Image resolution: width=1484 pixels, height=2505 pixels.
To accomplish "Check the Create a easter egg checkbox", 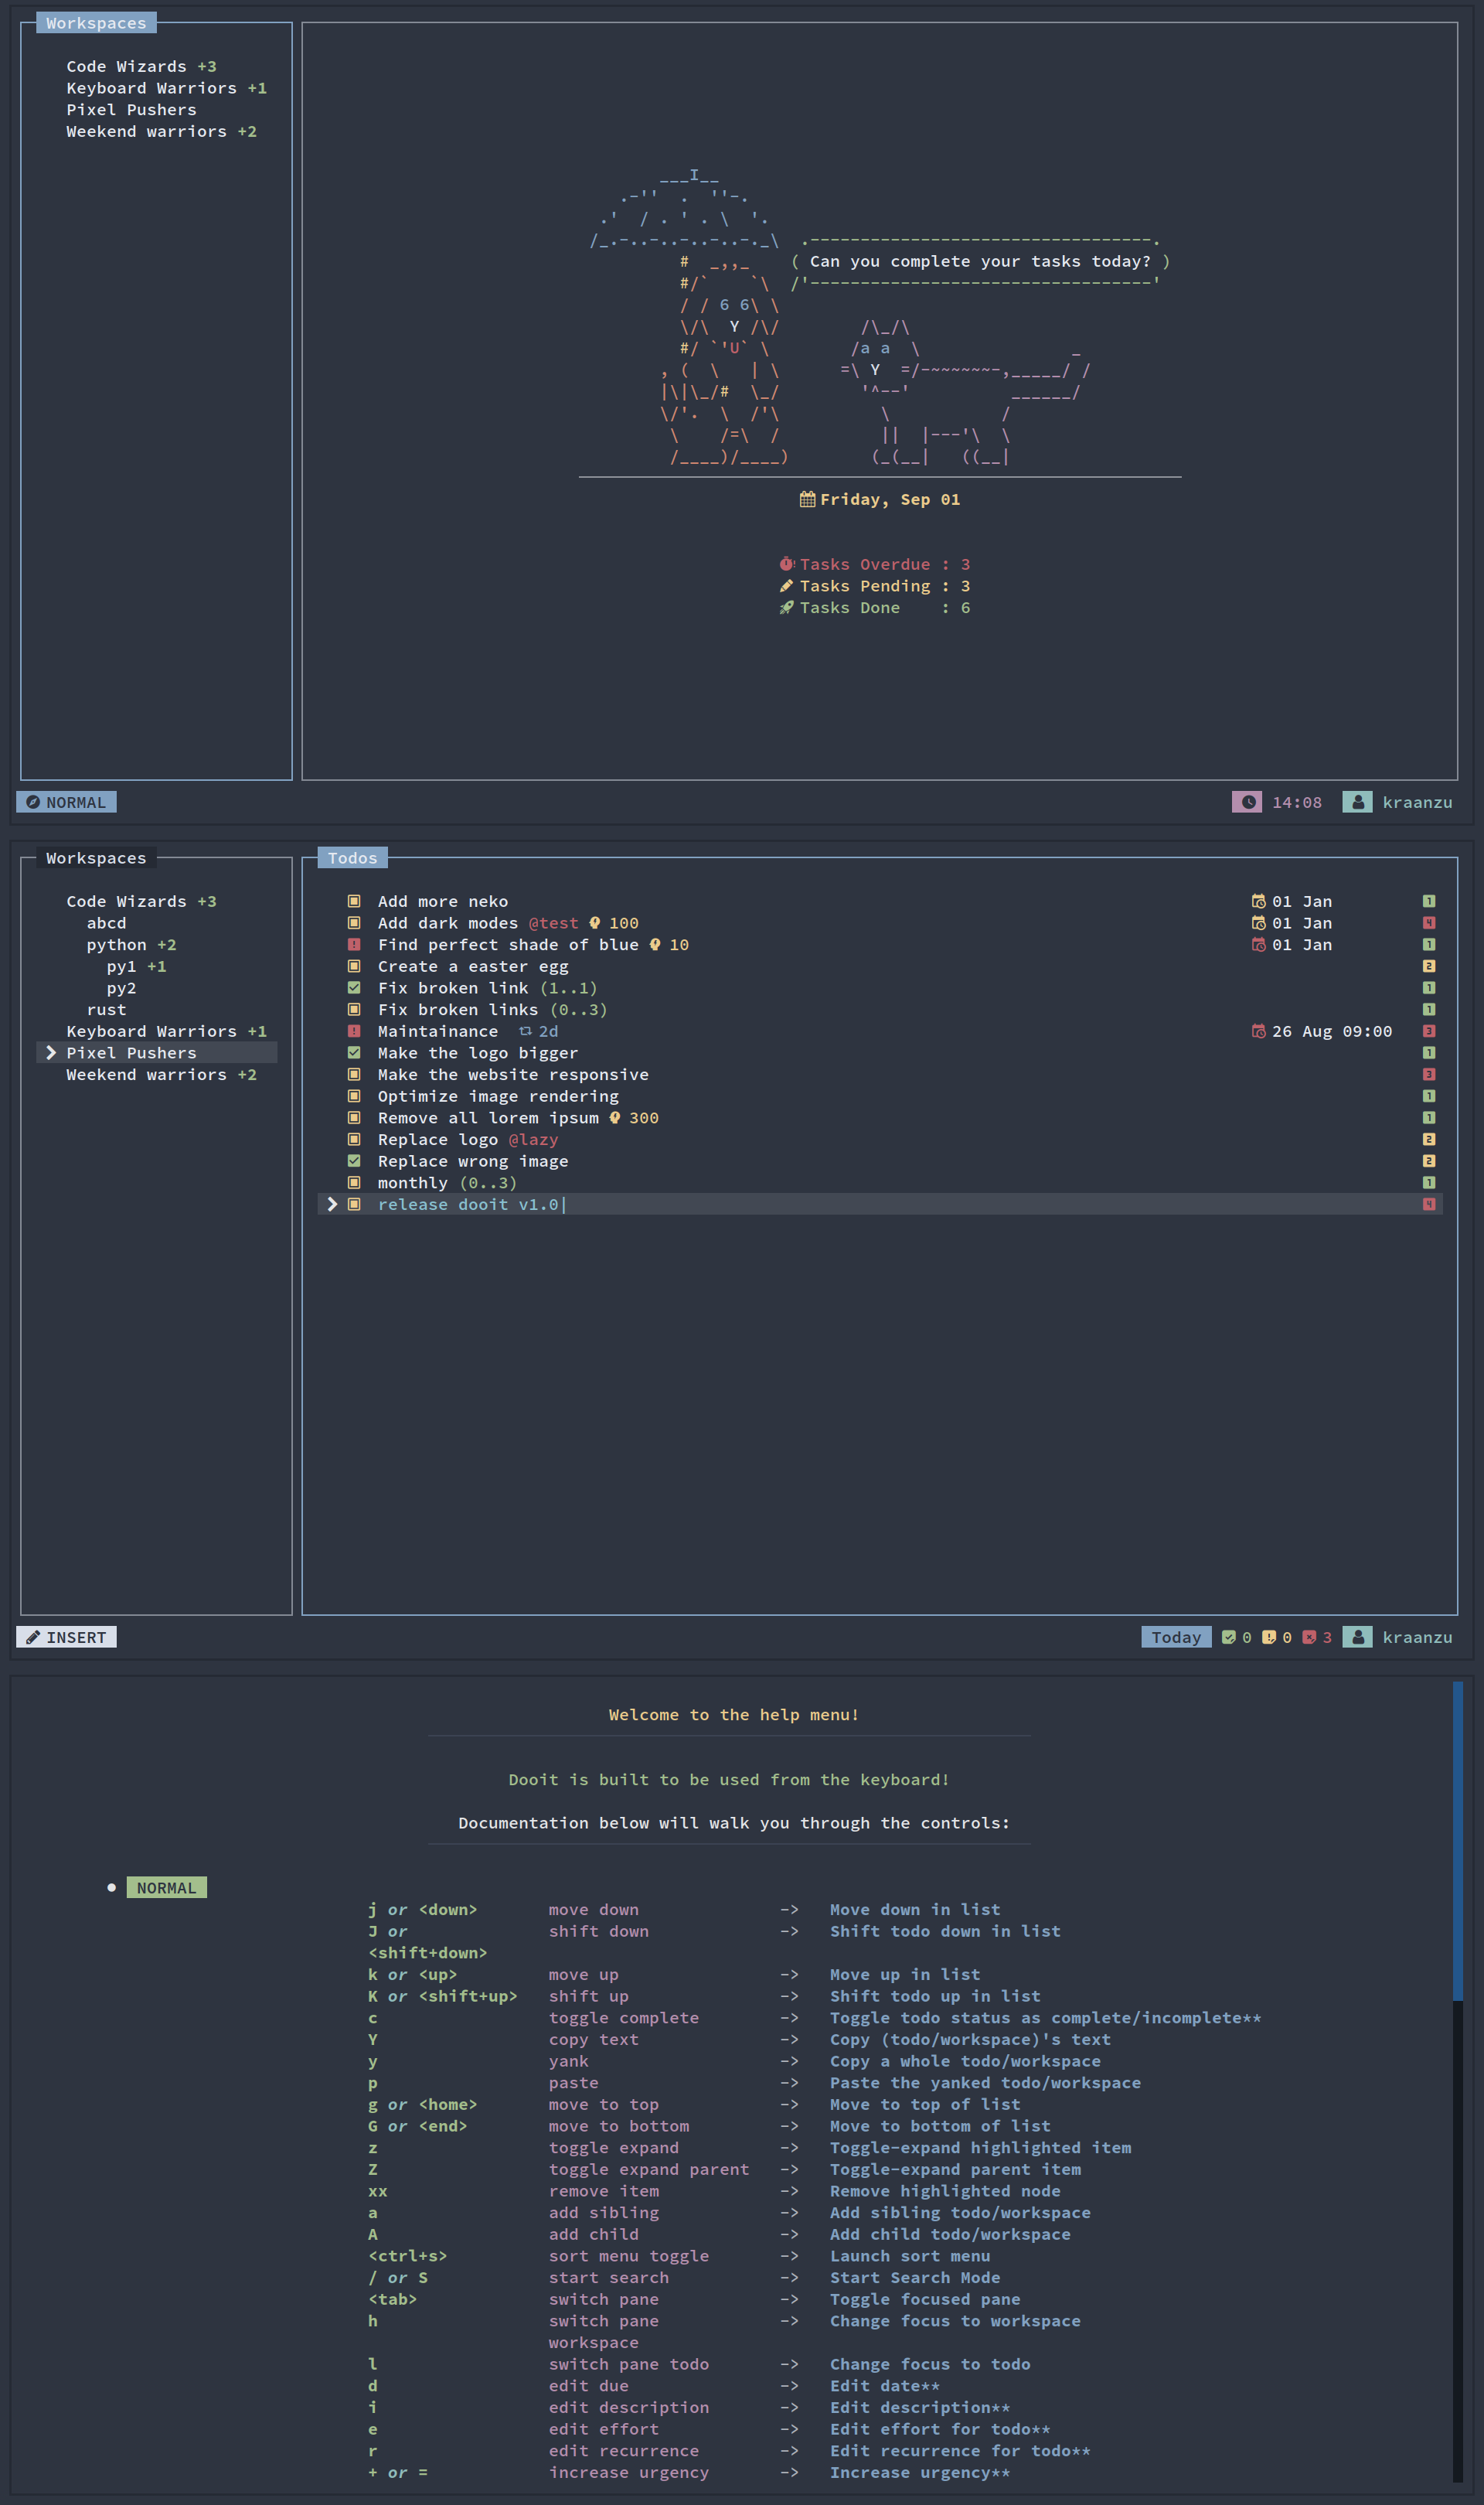I will [x=354, y=966].
